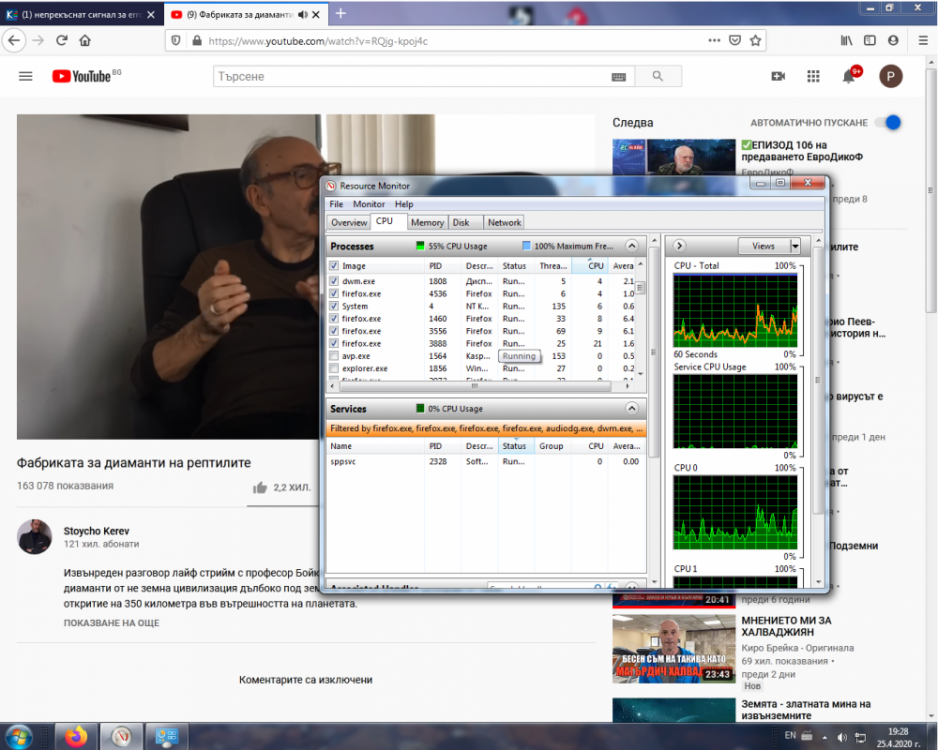Open Help menu in Resource Monitor
938x750 pixels.
(404, 204)
